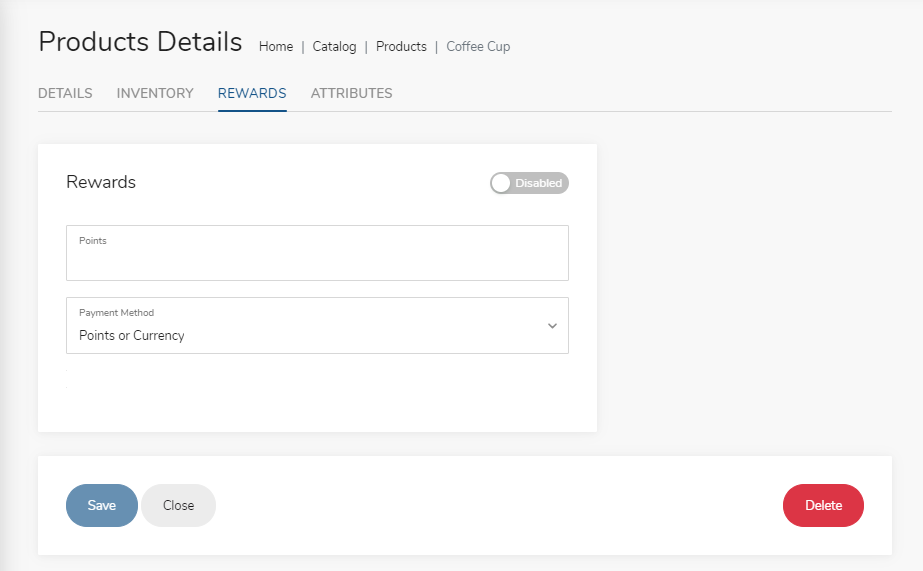Open the Catalog breadcrumb link
This screenshot has height=571, width=923.
pos(334,47)
